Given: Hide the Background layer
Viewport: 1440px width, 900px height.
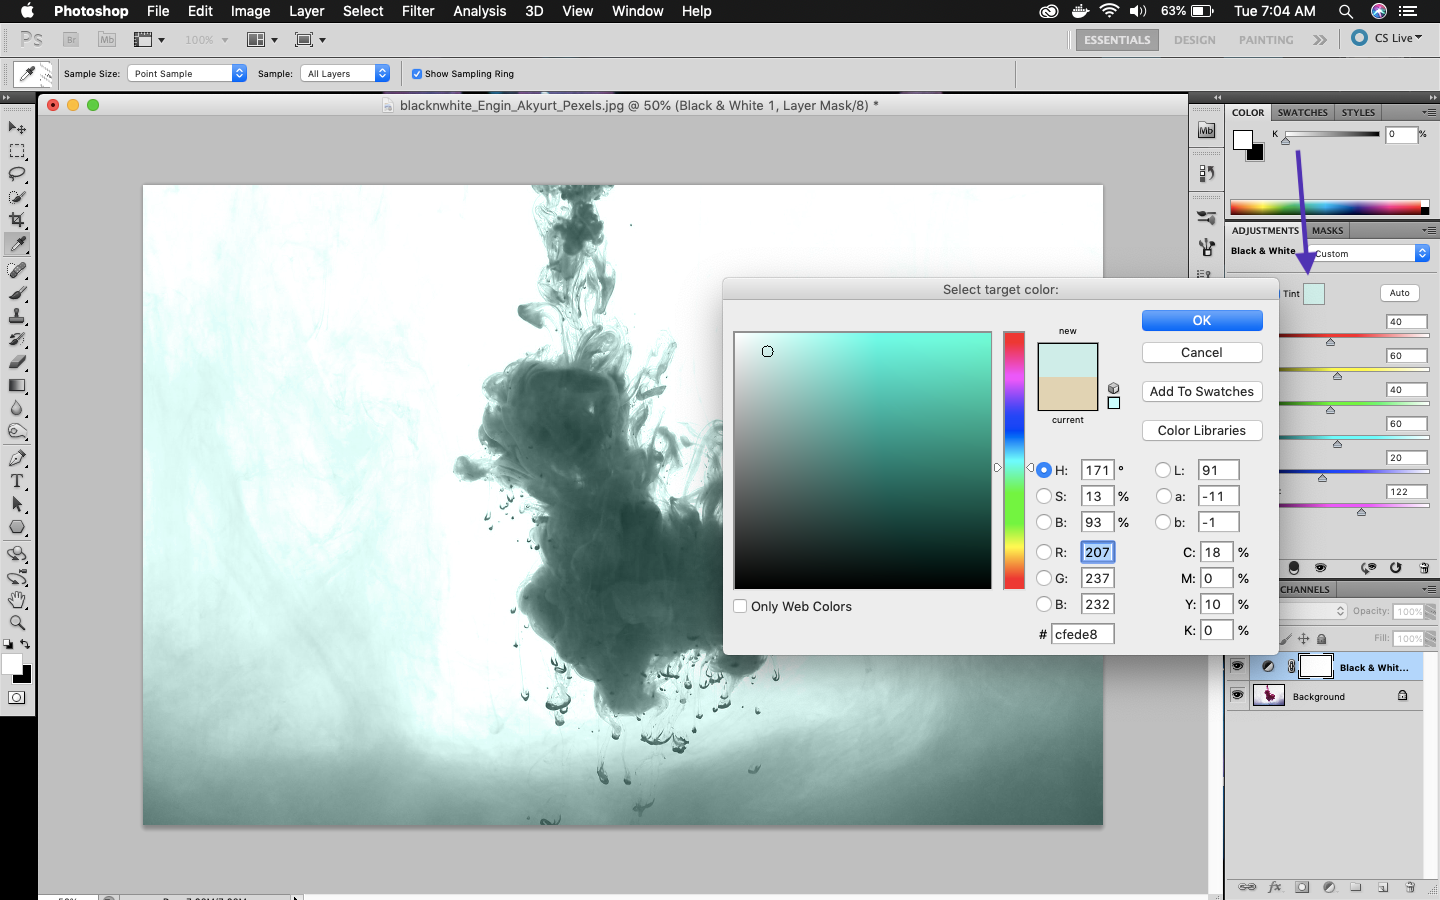Looking at the screenshot, I should point(1238,695).
